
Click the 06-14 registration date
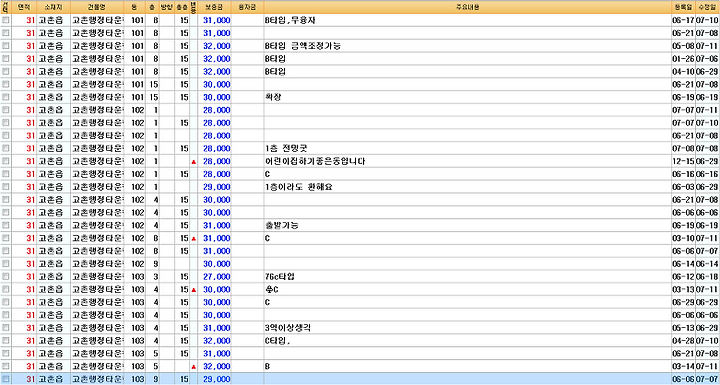pyautogui.click(x=683, y=264)
